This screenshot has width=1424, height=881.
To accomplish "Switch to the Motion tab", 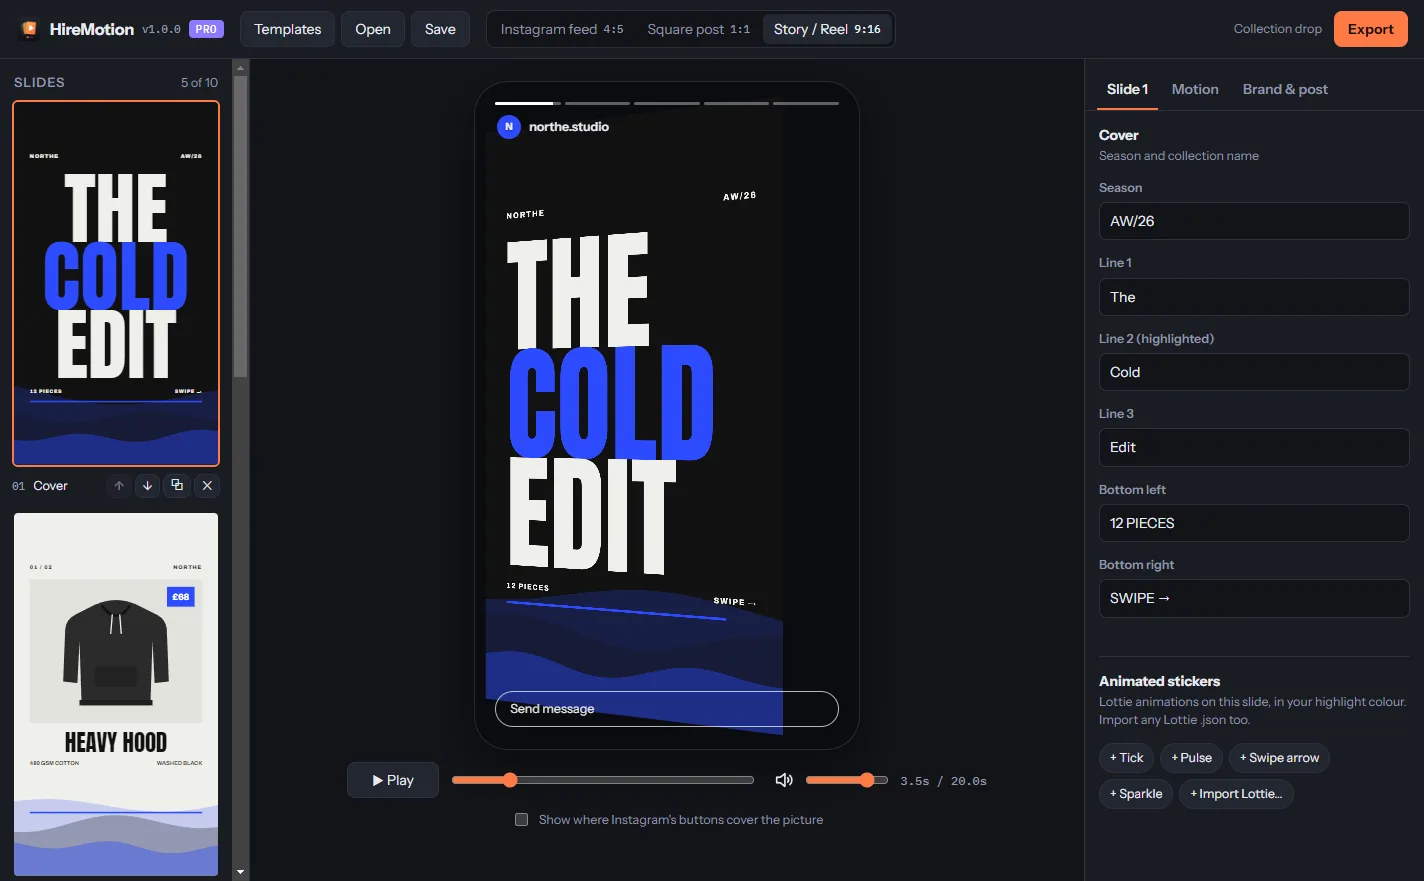I will (x=1195, y=89).
